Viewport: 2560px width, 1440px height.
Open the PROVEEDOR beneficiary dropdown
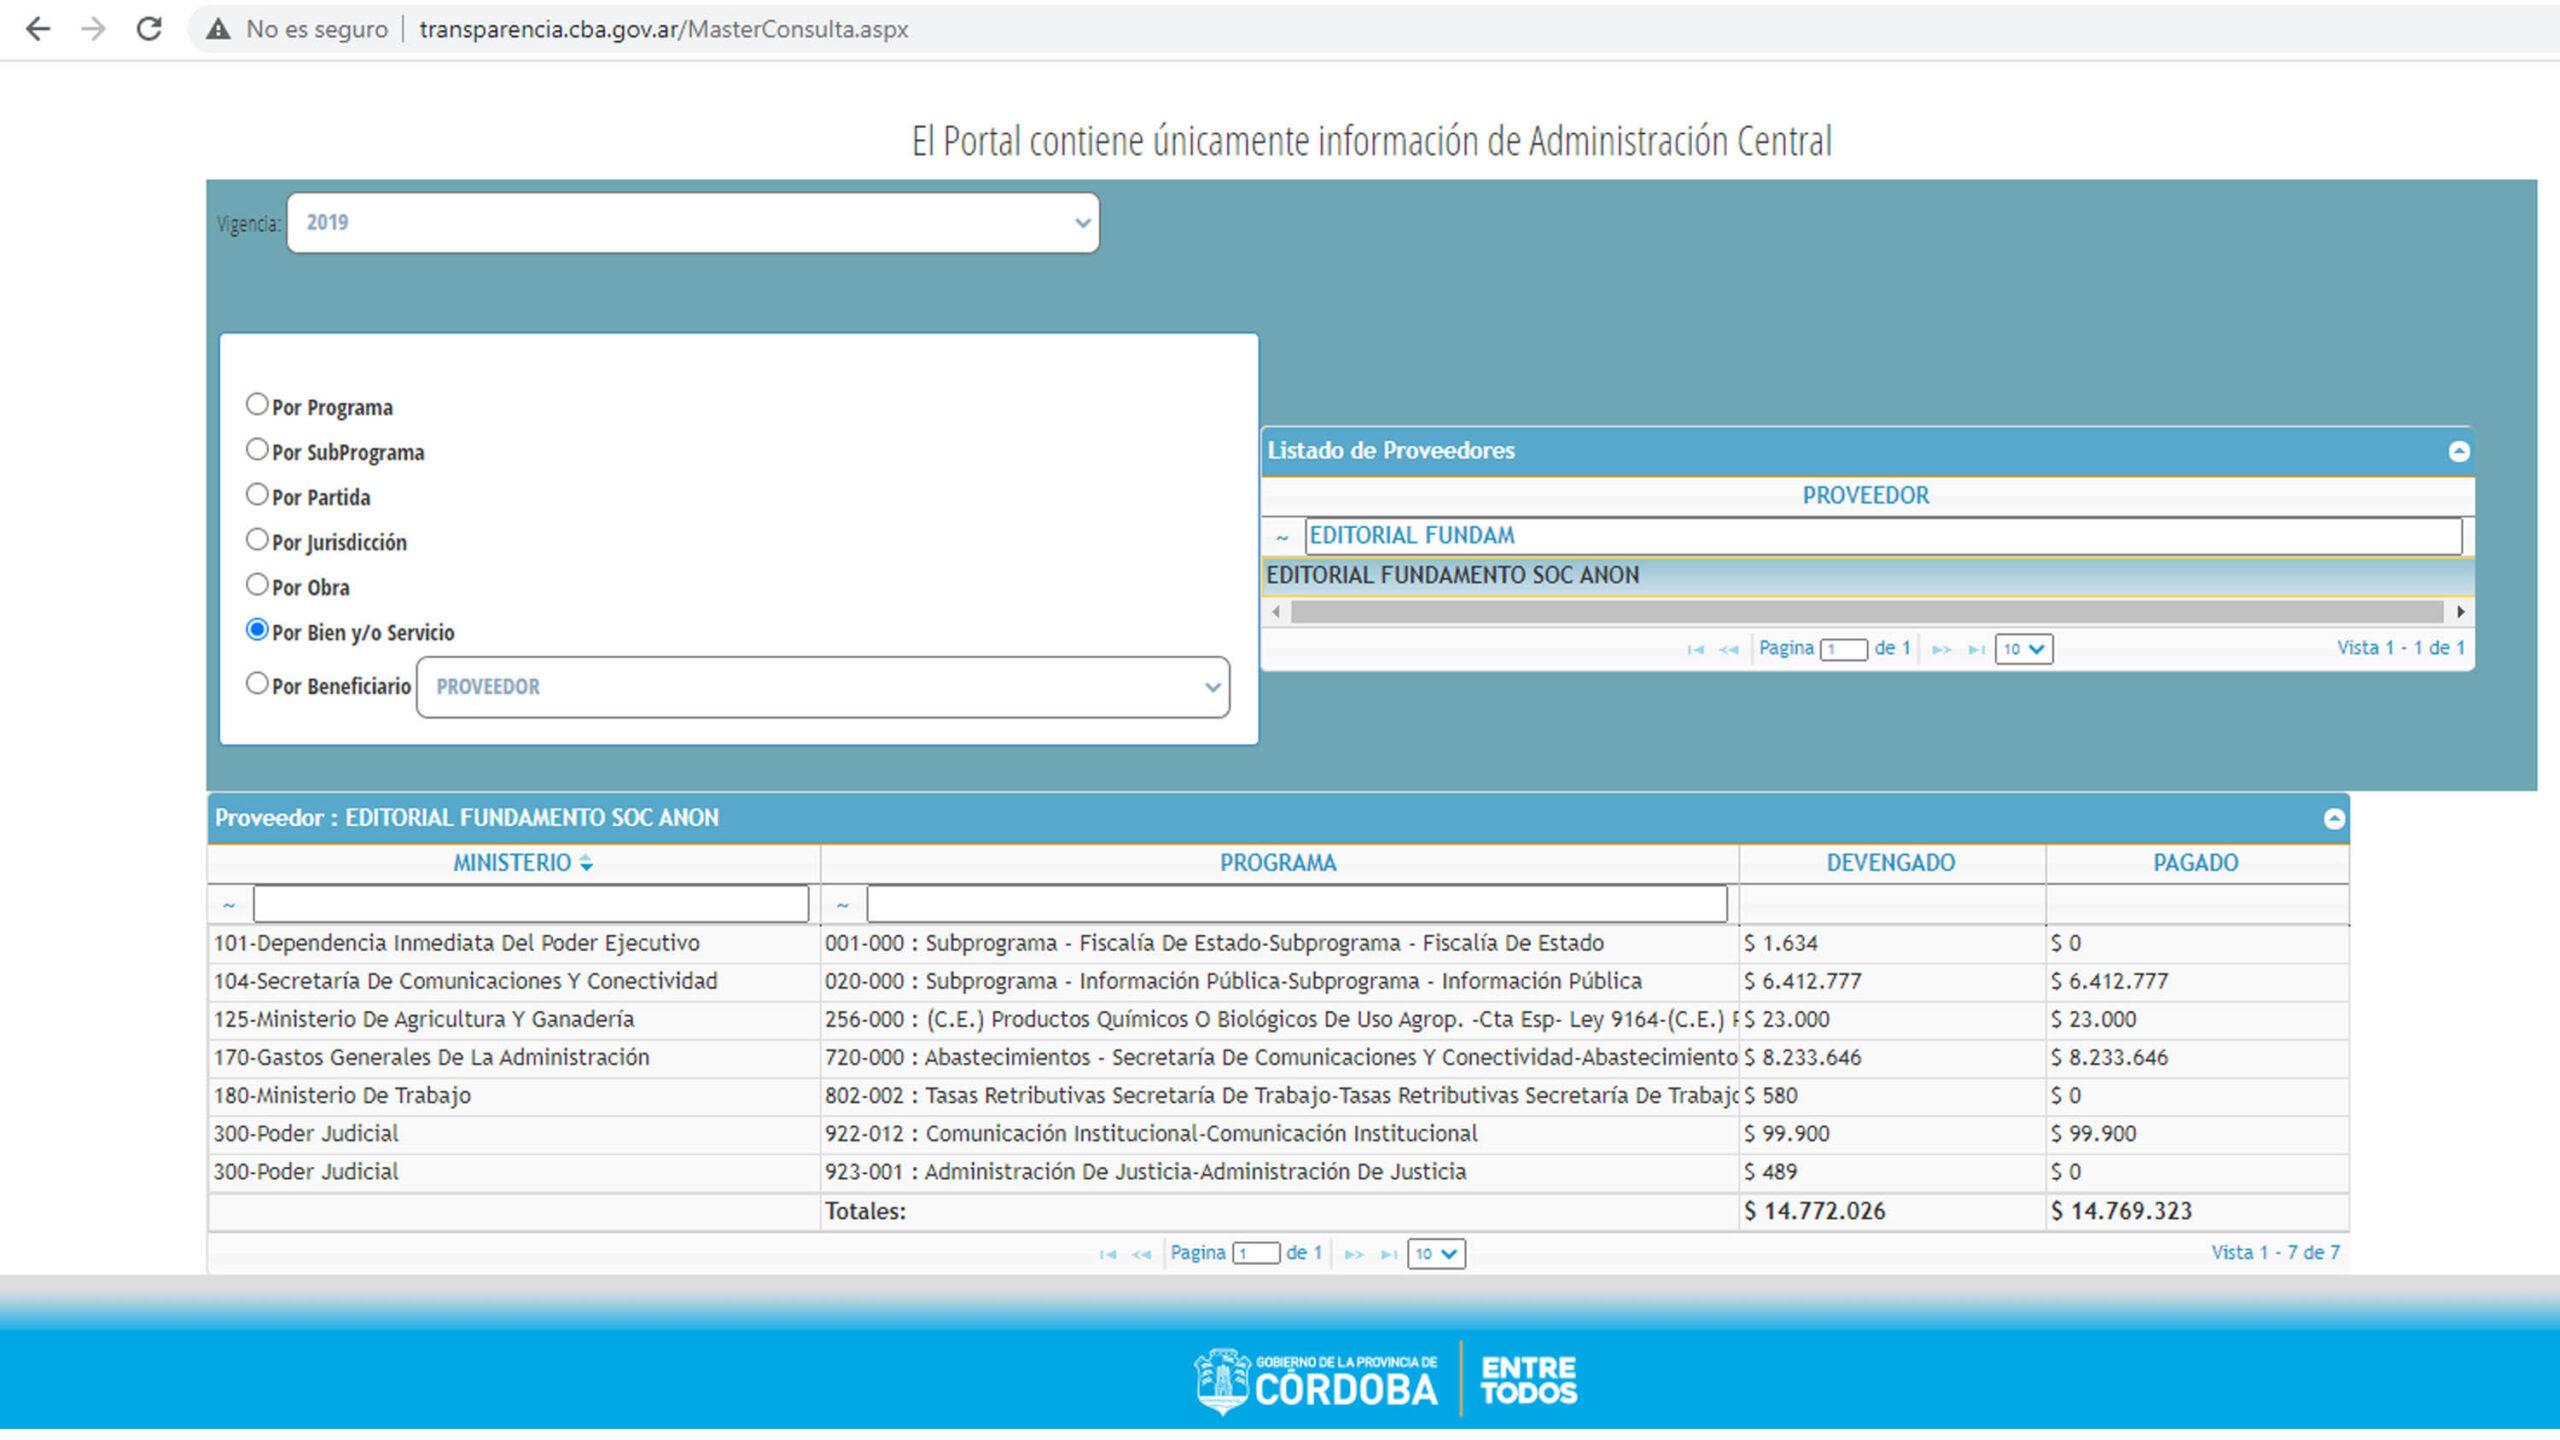pos(822,687)
